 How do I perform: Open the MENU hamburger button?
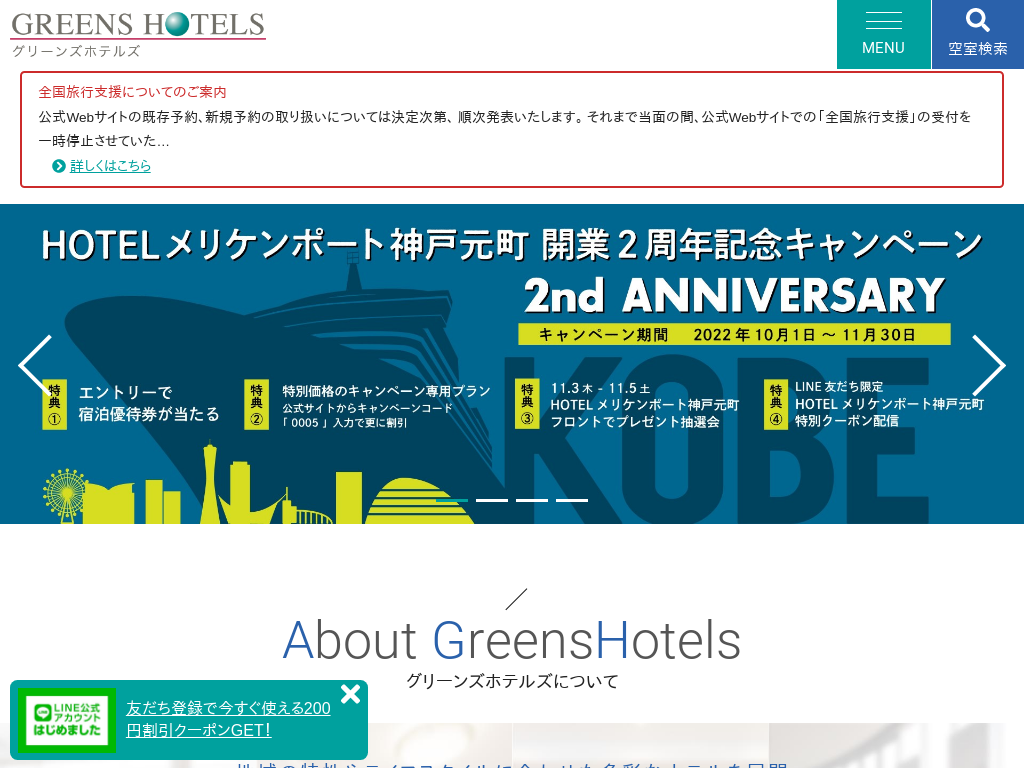pos(883,34)
